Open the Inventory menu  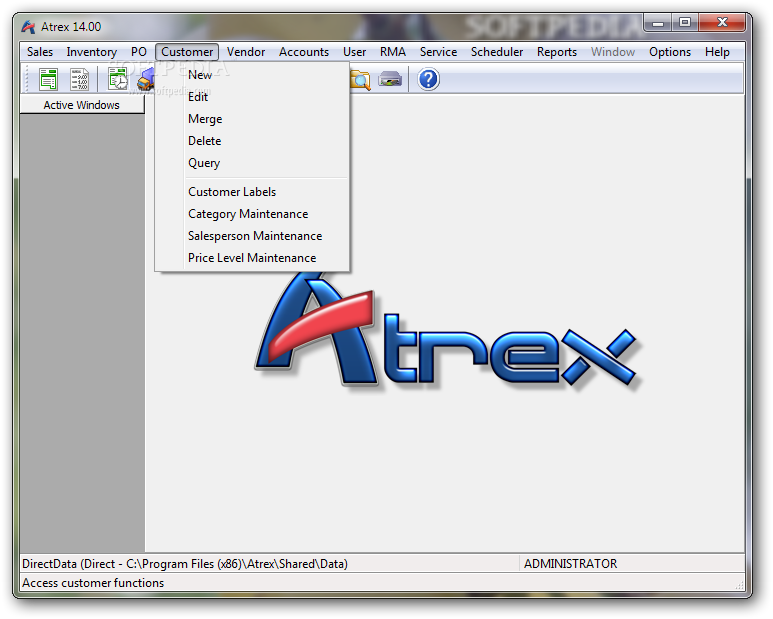click(92, 52)
